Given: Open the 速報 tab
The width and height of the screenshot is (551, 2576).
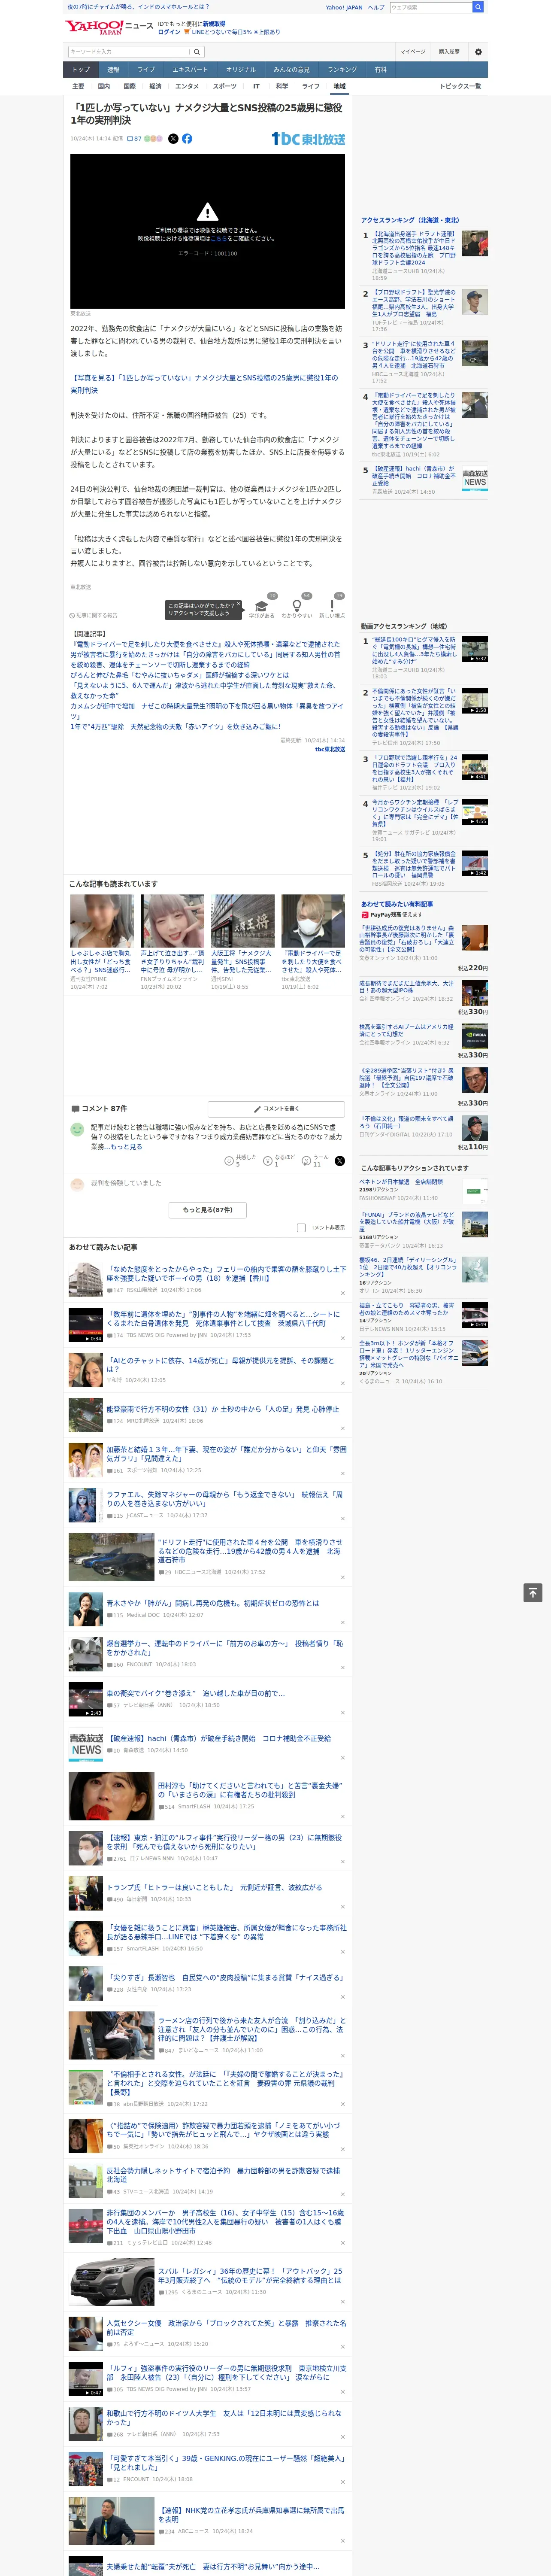Looking at the screenshot, I should pos(113,70).
